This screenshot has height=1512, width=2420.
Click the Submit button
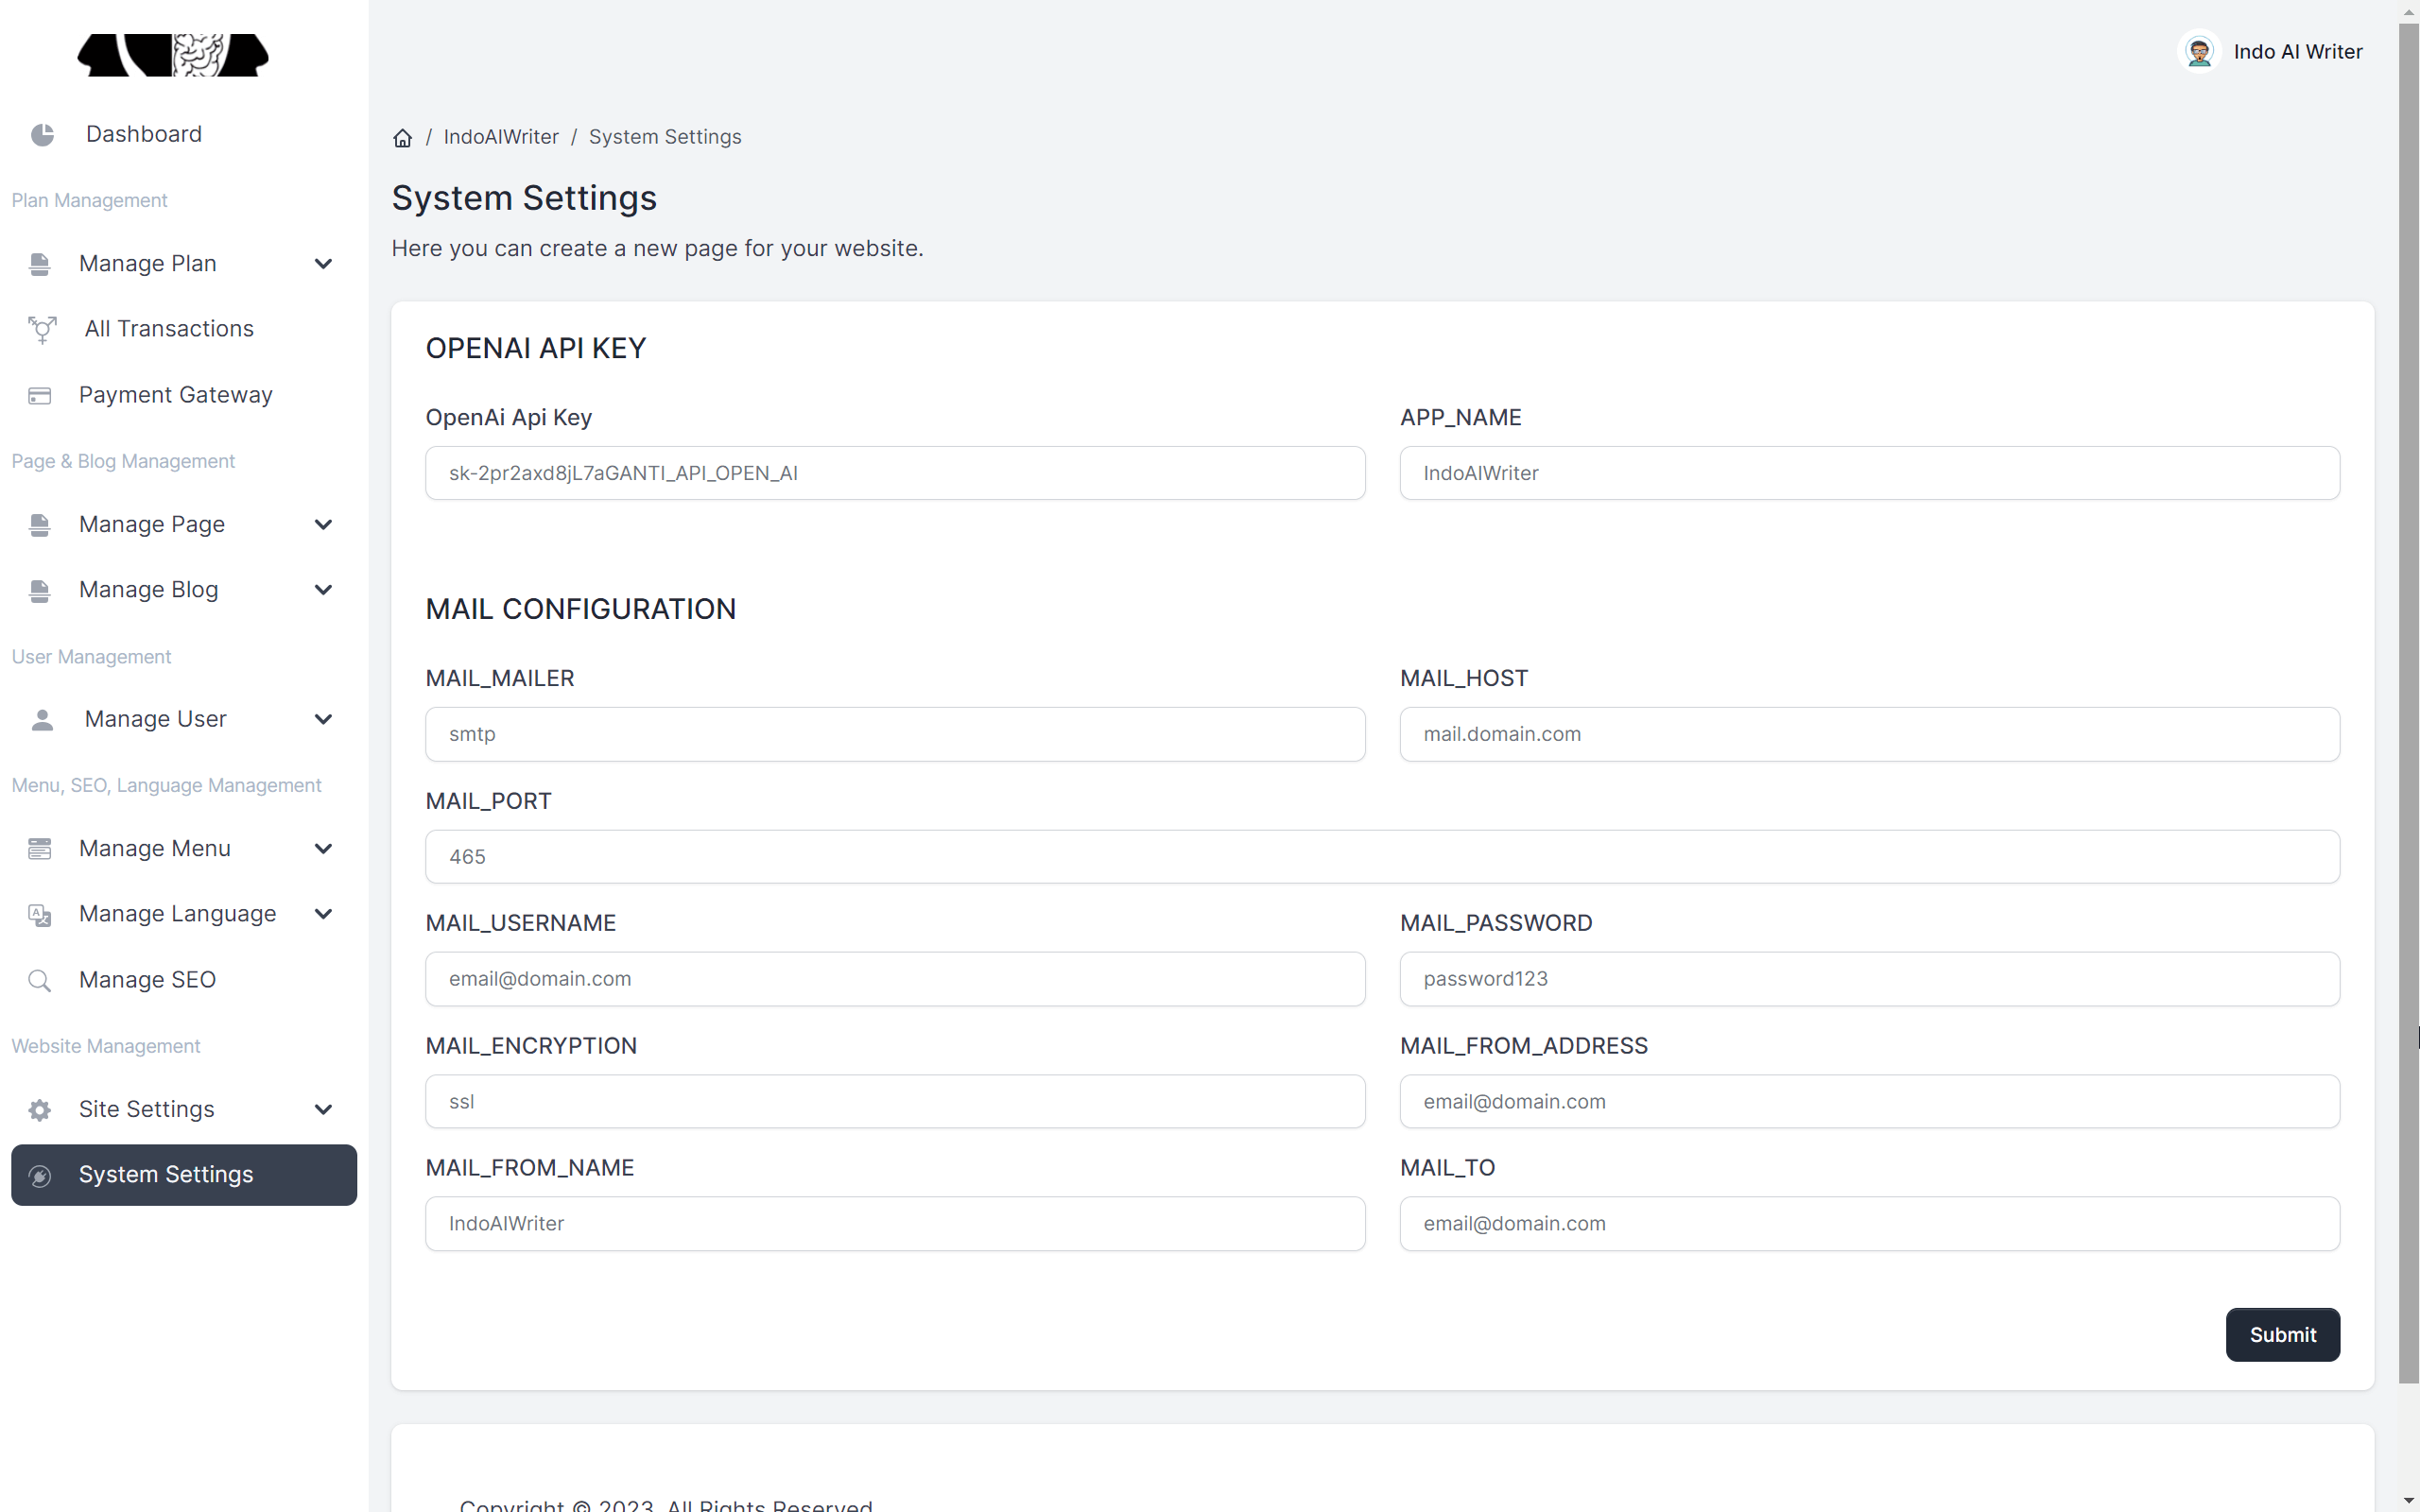click(x=2283, y=1334)
